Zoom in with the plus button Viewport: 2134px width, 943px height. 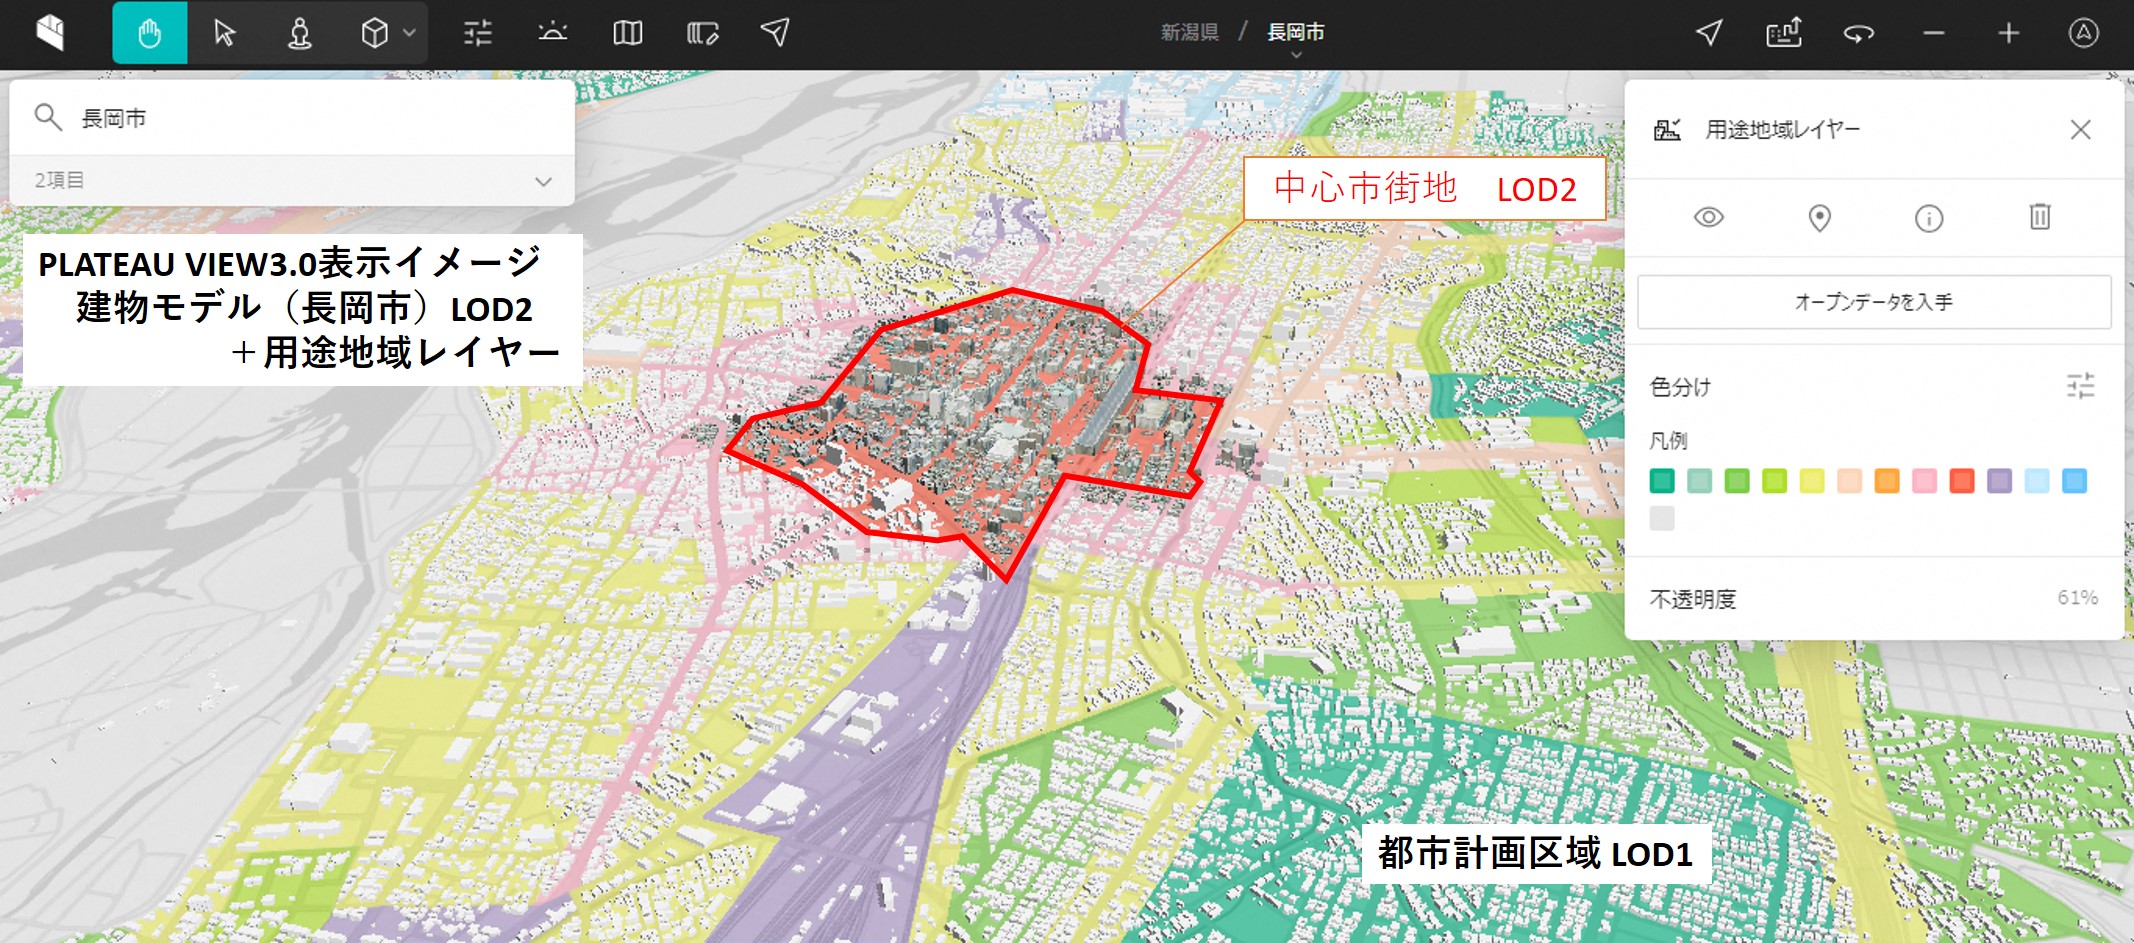click(x=2008, y=34)
